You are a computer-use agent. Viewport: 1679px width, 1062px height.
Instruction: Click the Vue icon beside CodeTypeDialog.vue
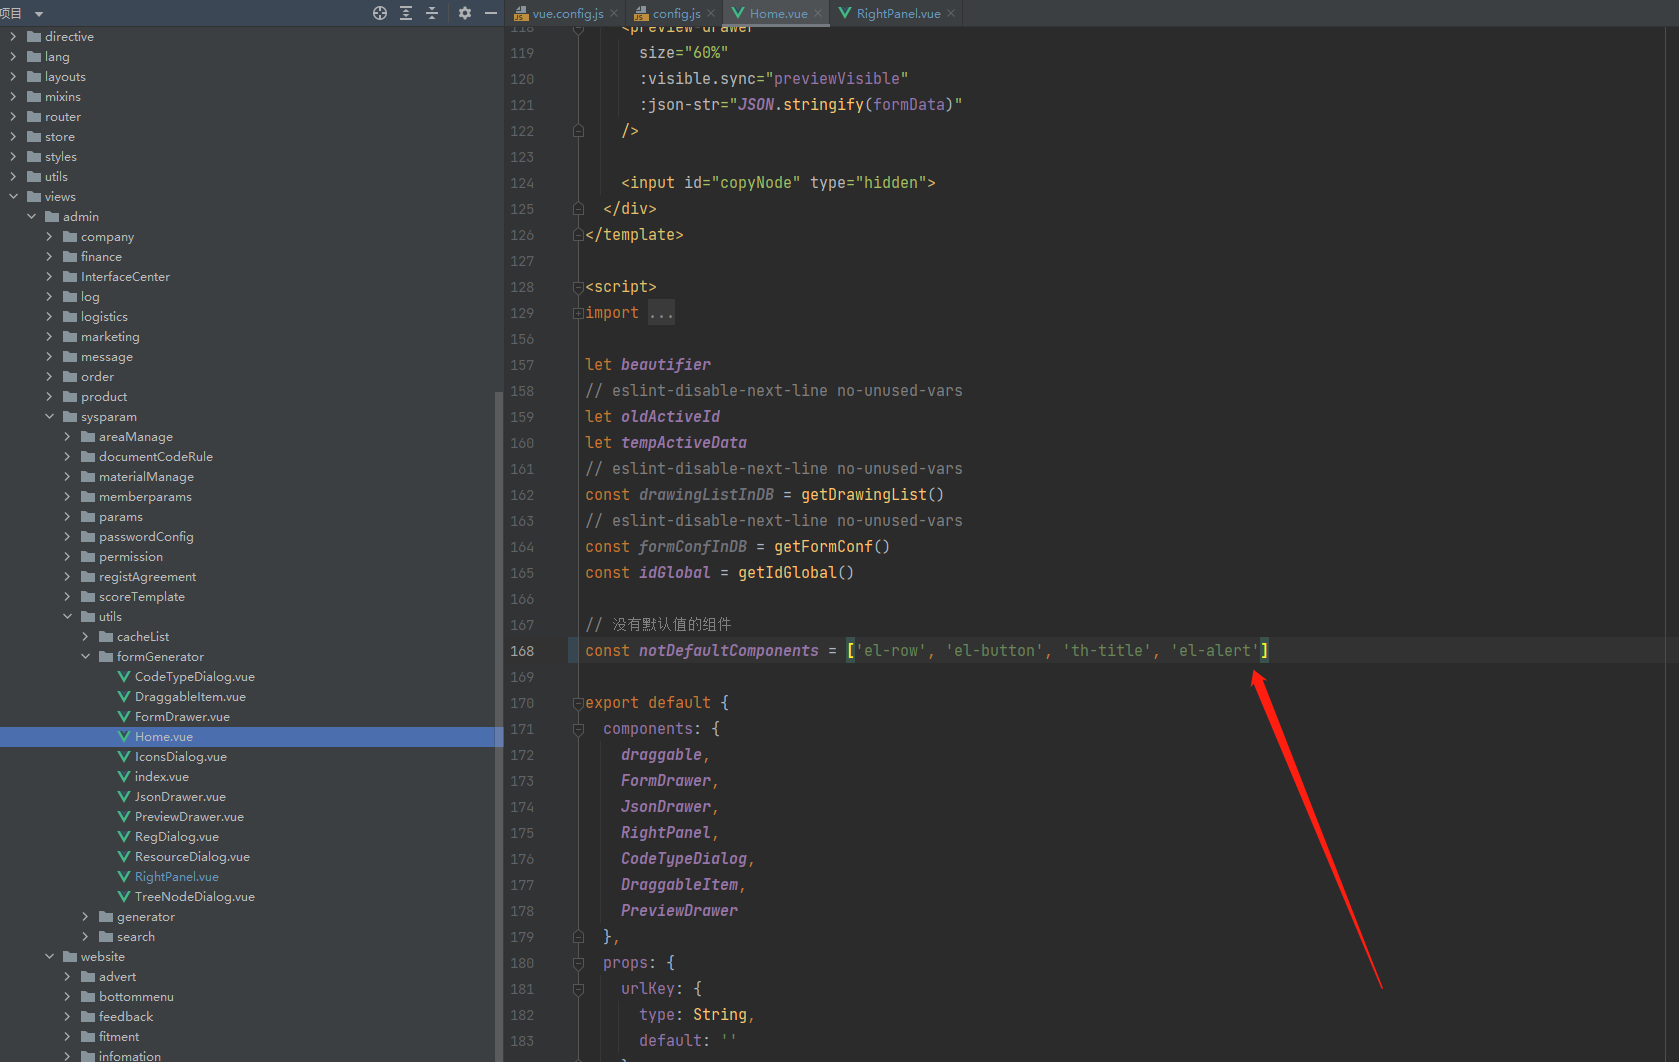click(124, 677)
